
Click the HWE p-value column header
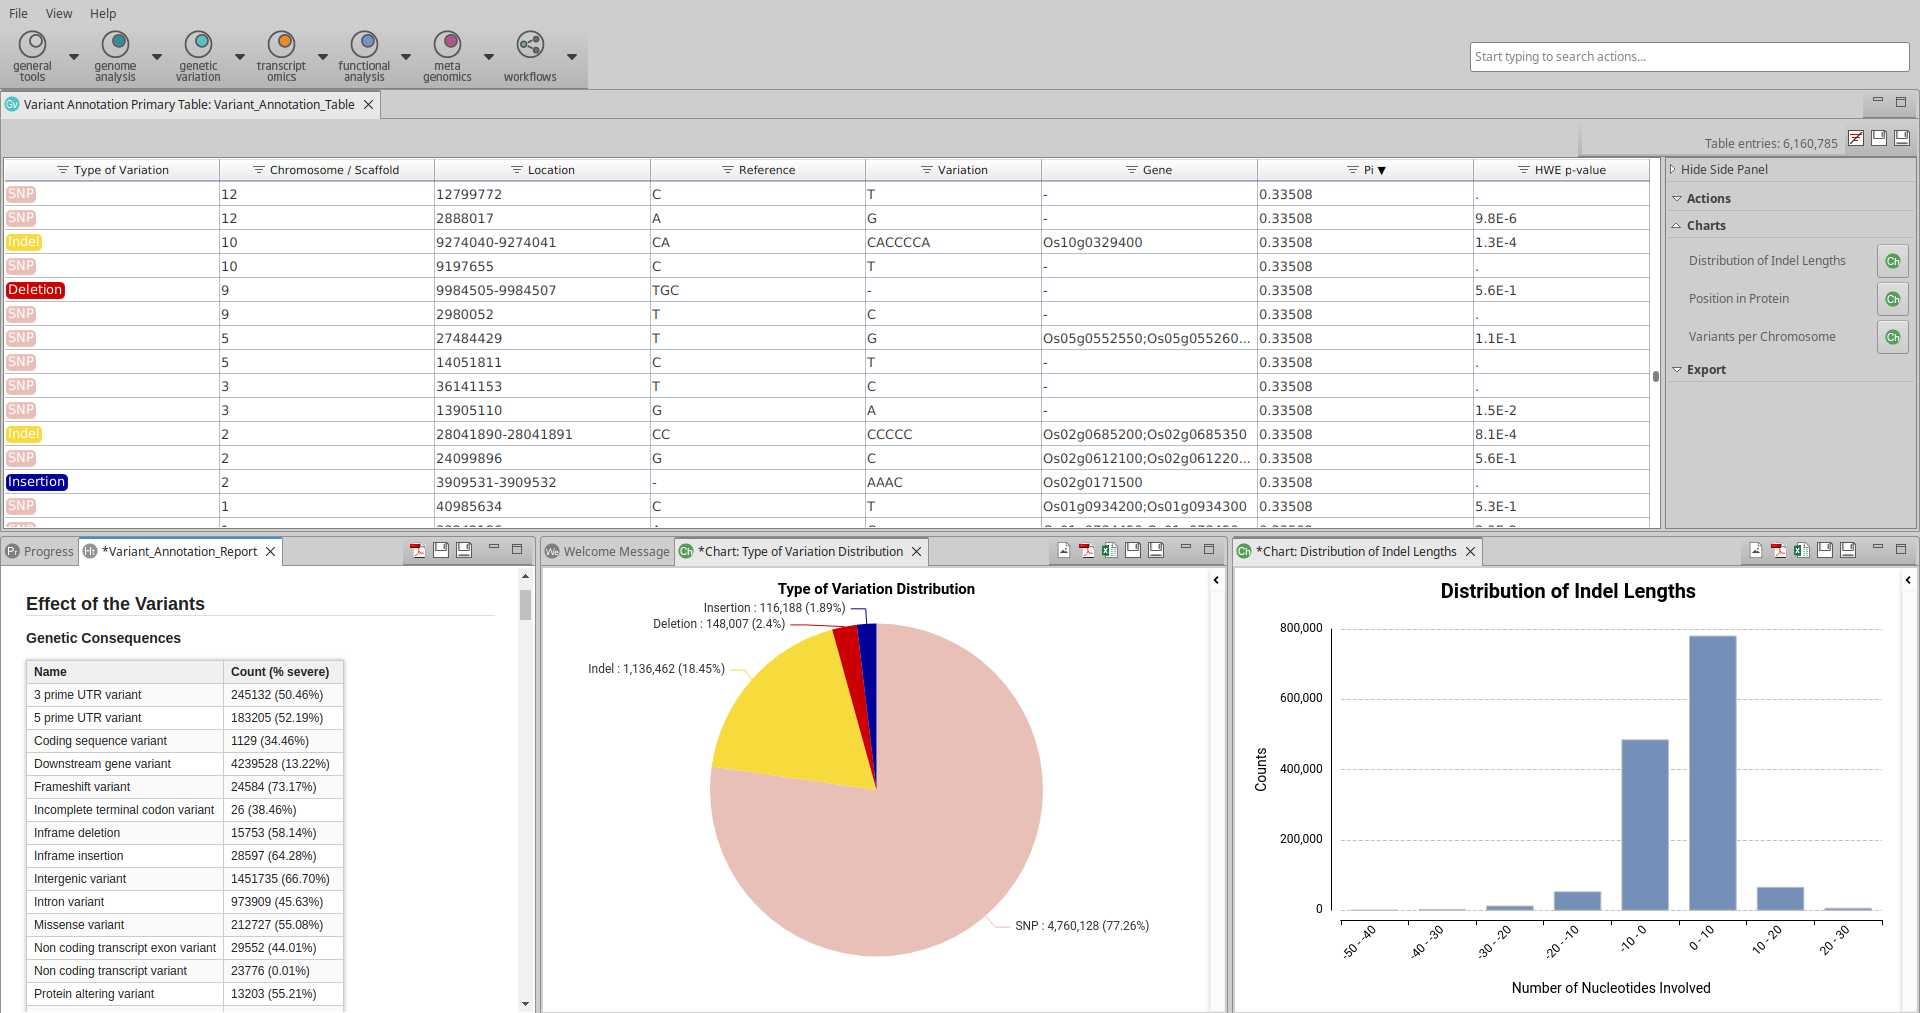tap(1561, 170)
